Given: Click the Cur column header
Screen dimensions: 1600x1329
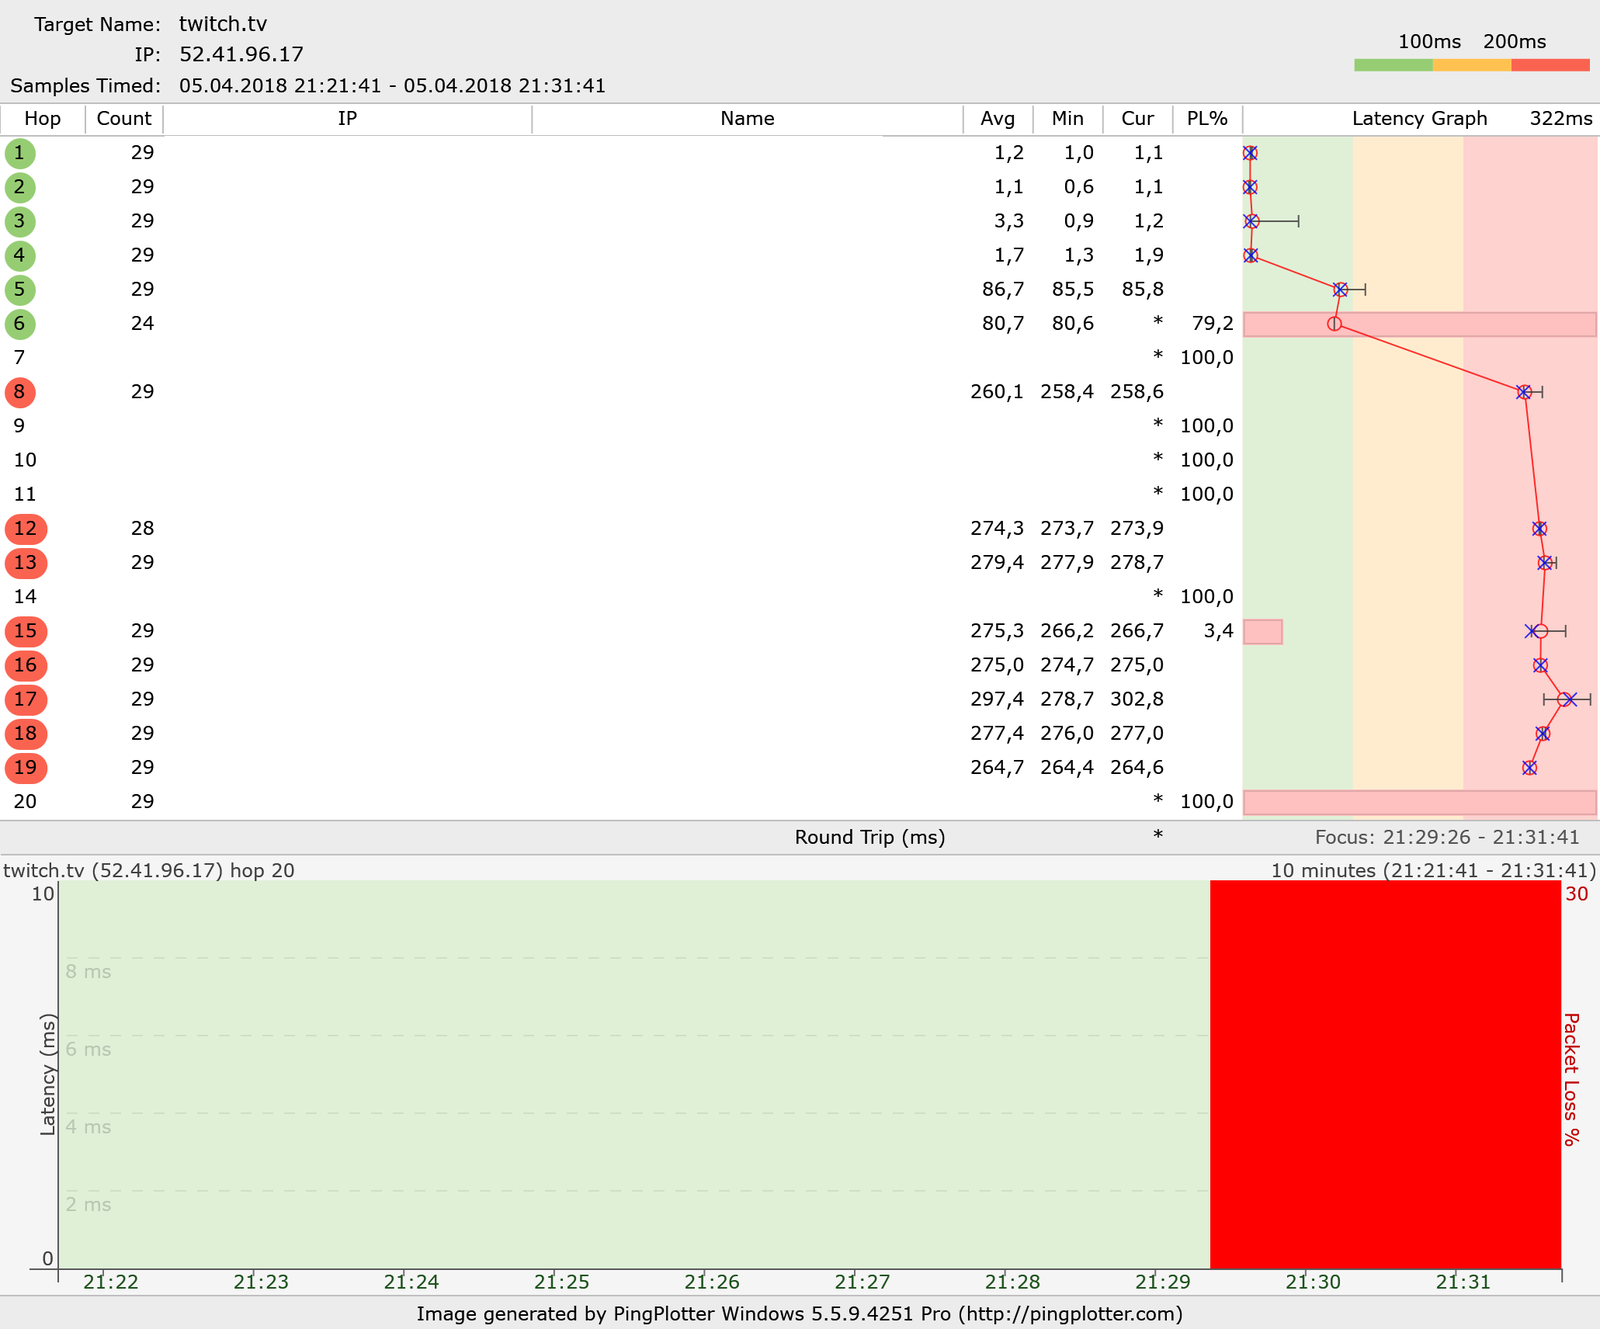Looking at the screenshot, I should tap(1137, 119).
